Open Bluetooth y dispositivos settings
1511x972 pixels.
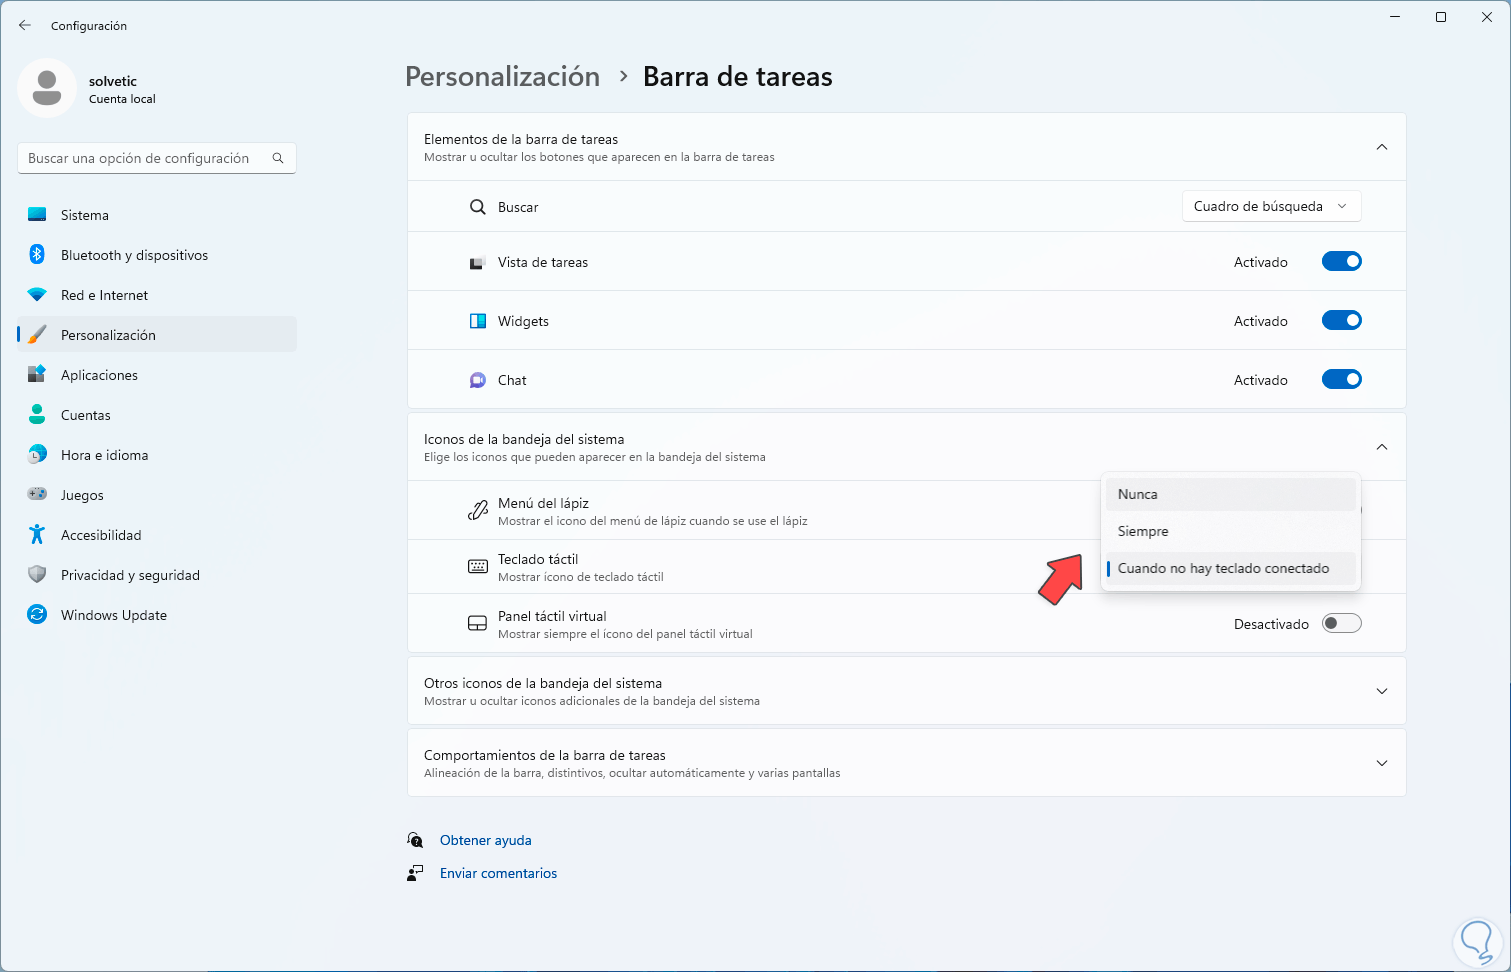click(134, 255)
